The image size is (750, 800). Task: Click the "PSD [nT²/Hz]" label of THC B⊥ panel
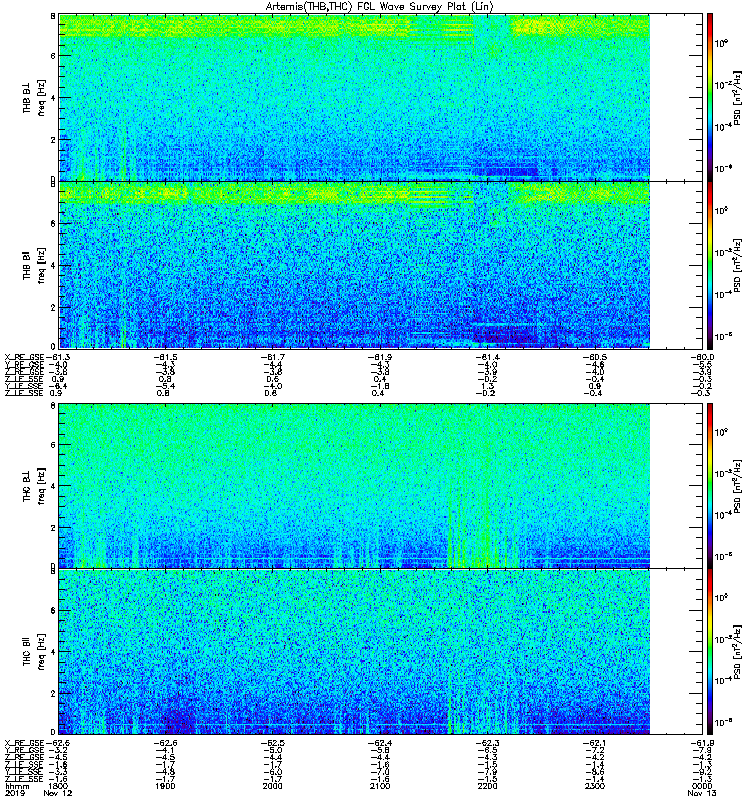[737, 485]
